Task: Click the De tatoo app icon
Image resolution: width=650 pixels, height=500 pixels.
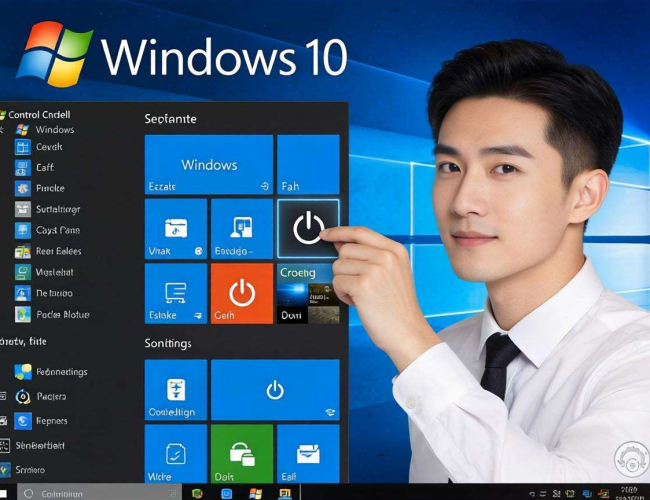Action: tap(22, 293)
